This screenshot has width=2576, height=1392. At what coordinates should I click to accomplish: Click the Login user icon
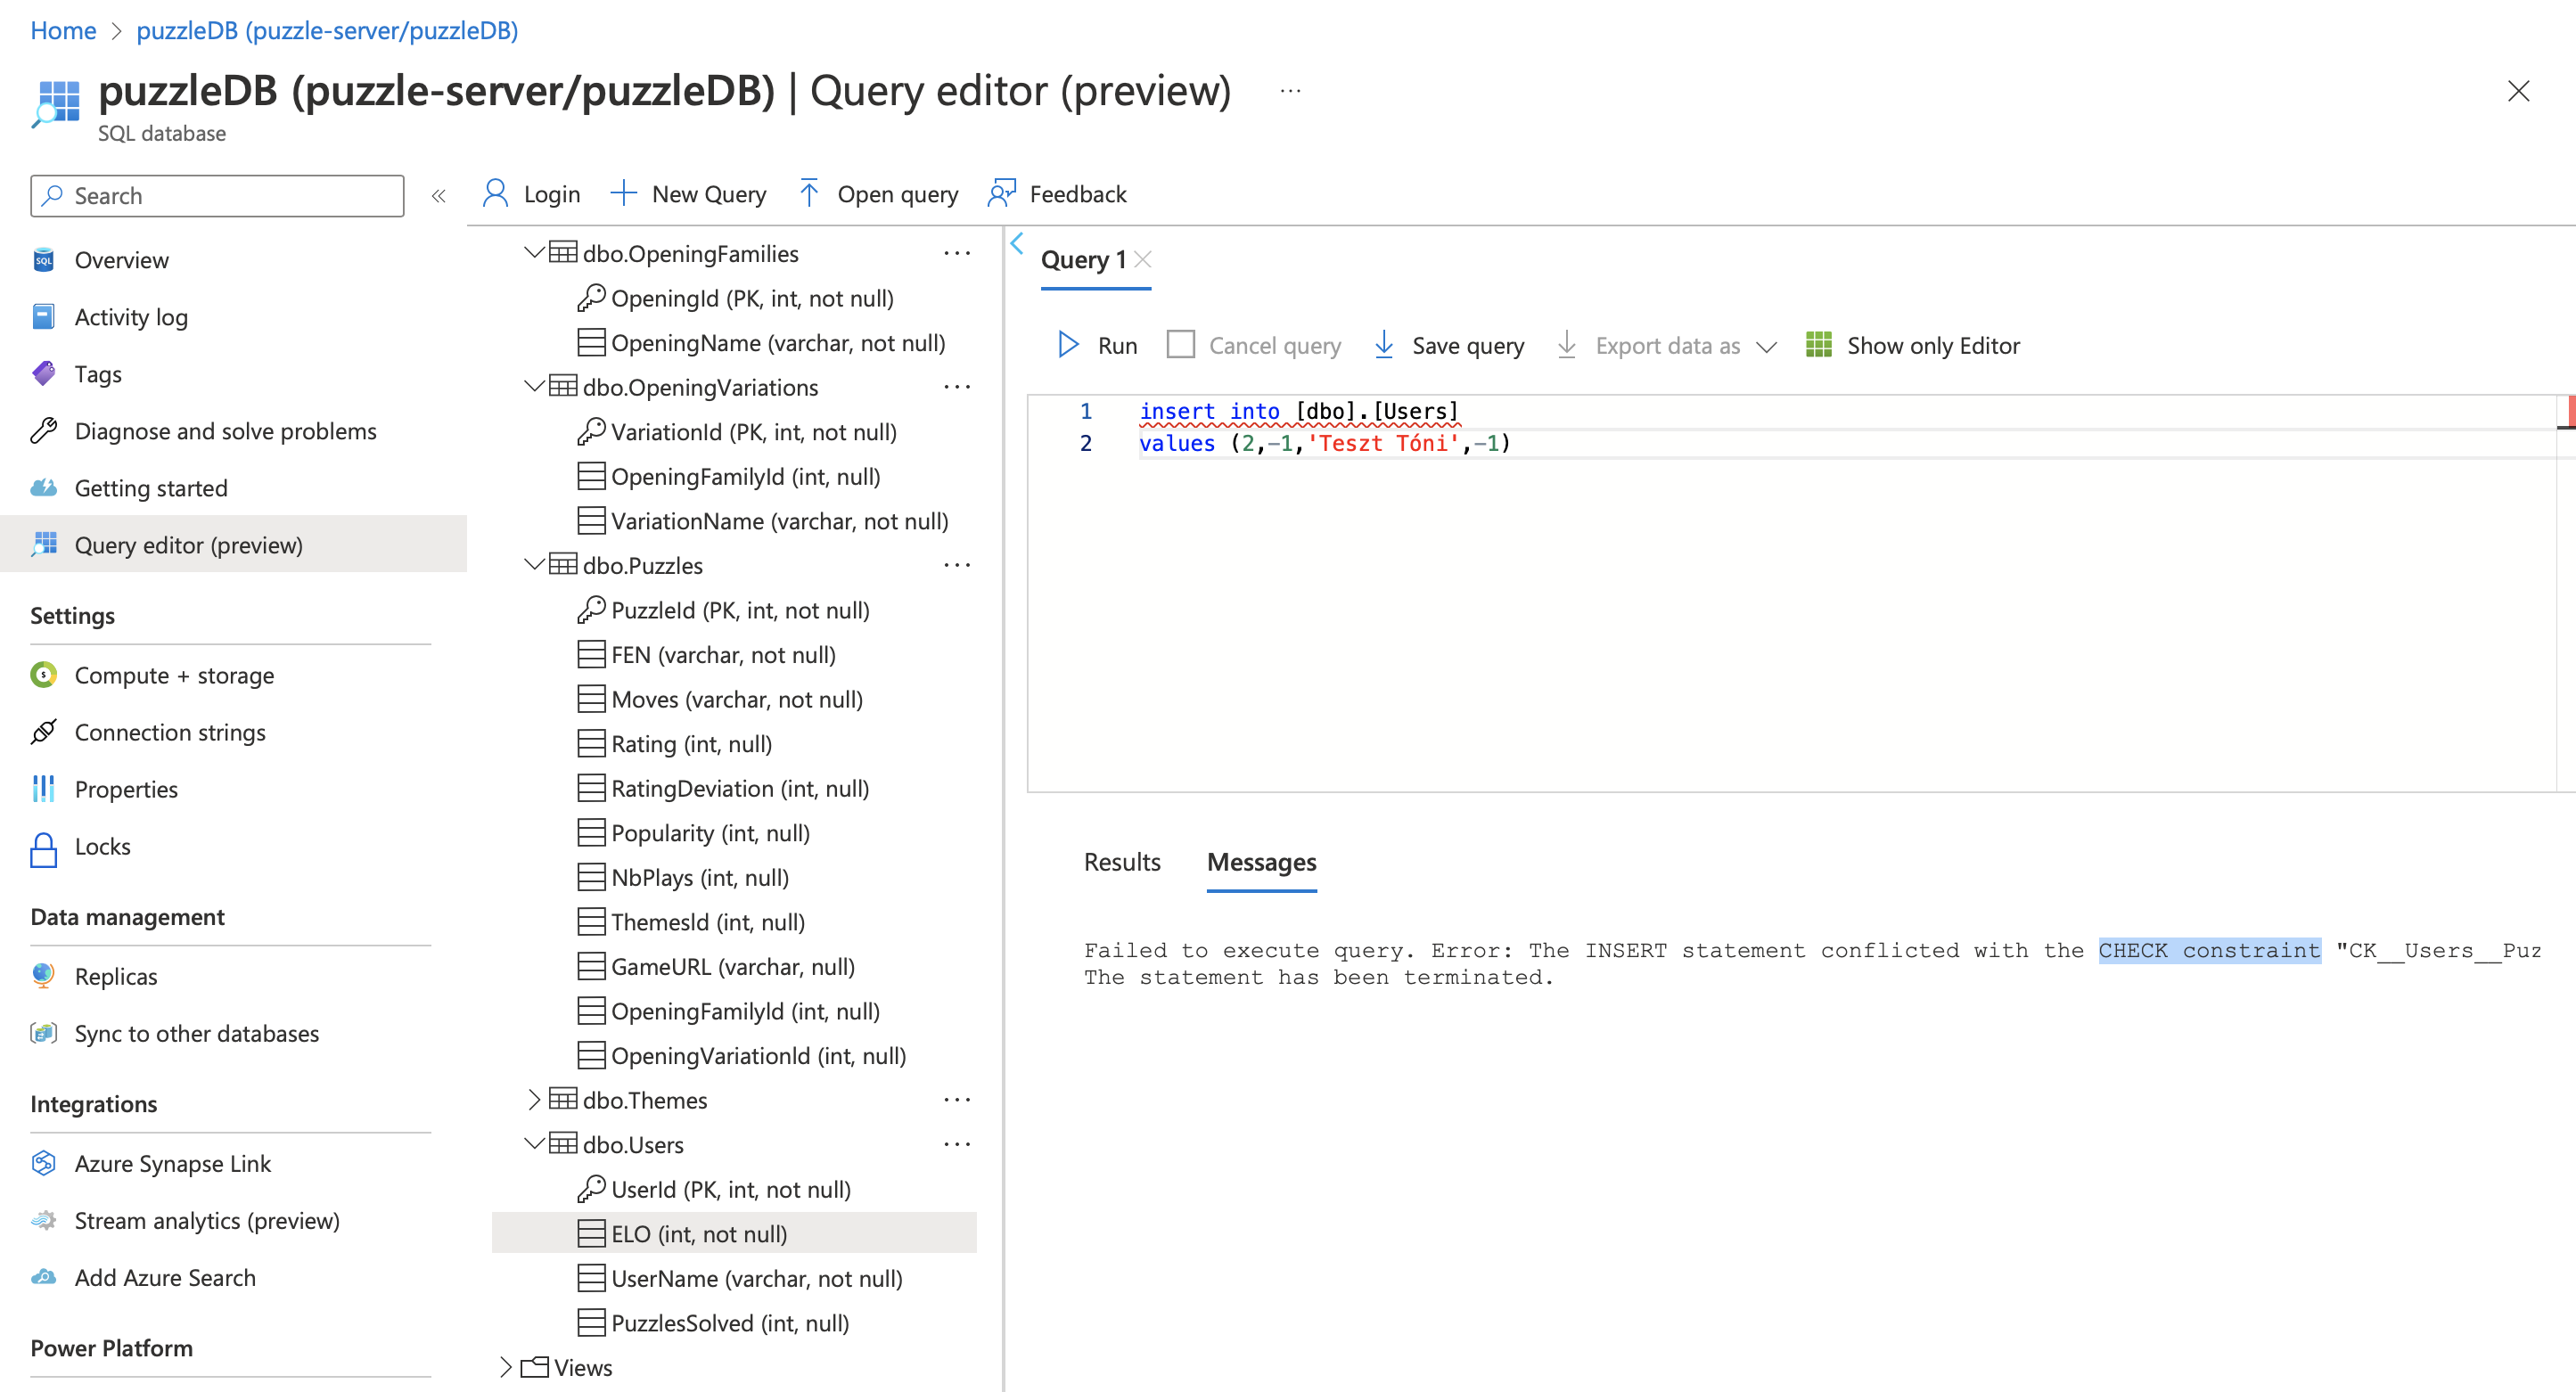click(x=495, y=193)
